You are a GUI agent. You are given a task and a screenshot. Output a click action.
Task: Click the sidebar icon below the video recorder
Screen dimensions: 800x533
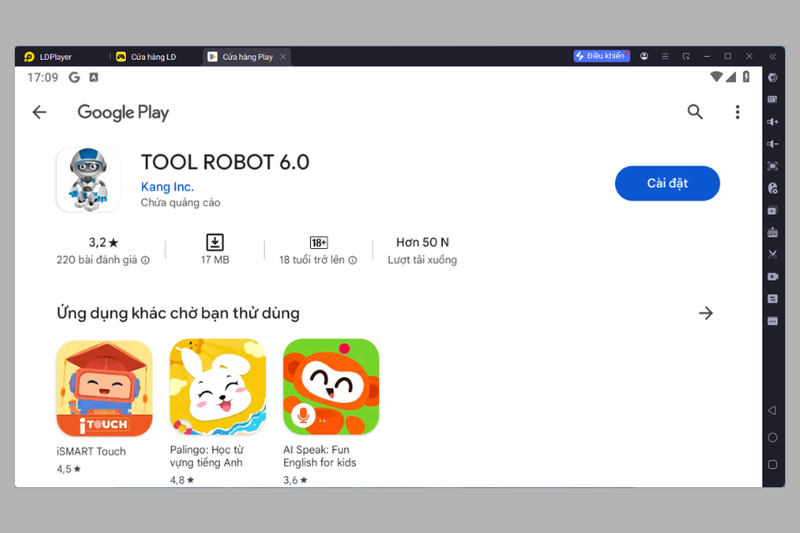[x=773, y=298]
